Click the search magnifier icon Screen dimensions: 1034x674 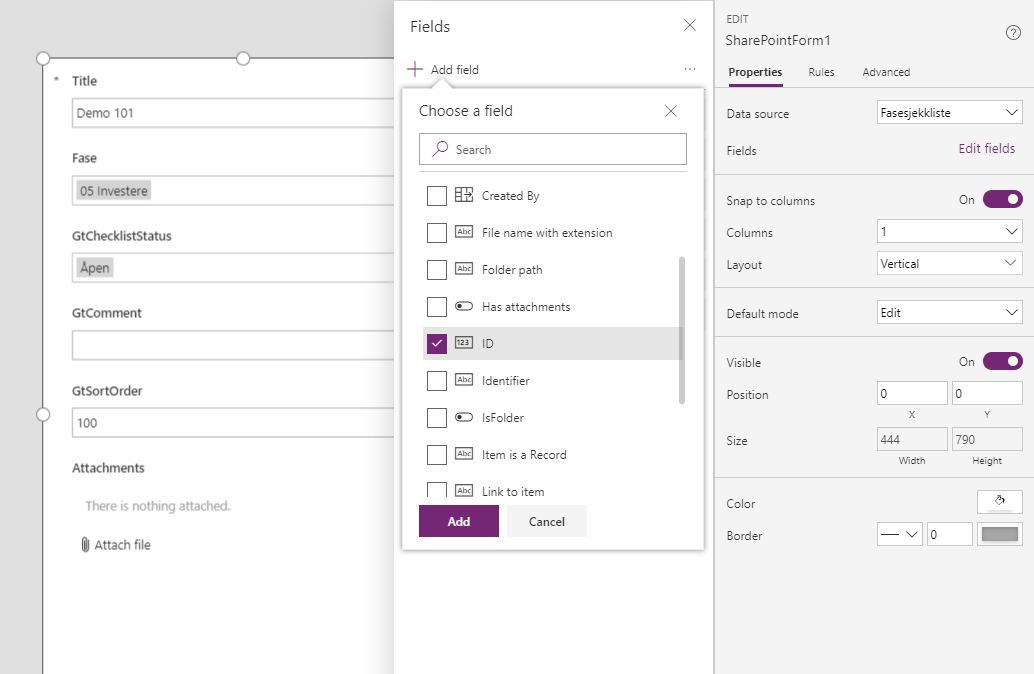440,149
